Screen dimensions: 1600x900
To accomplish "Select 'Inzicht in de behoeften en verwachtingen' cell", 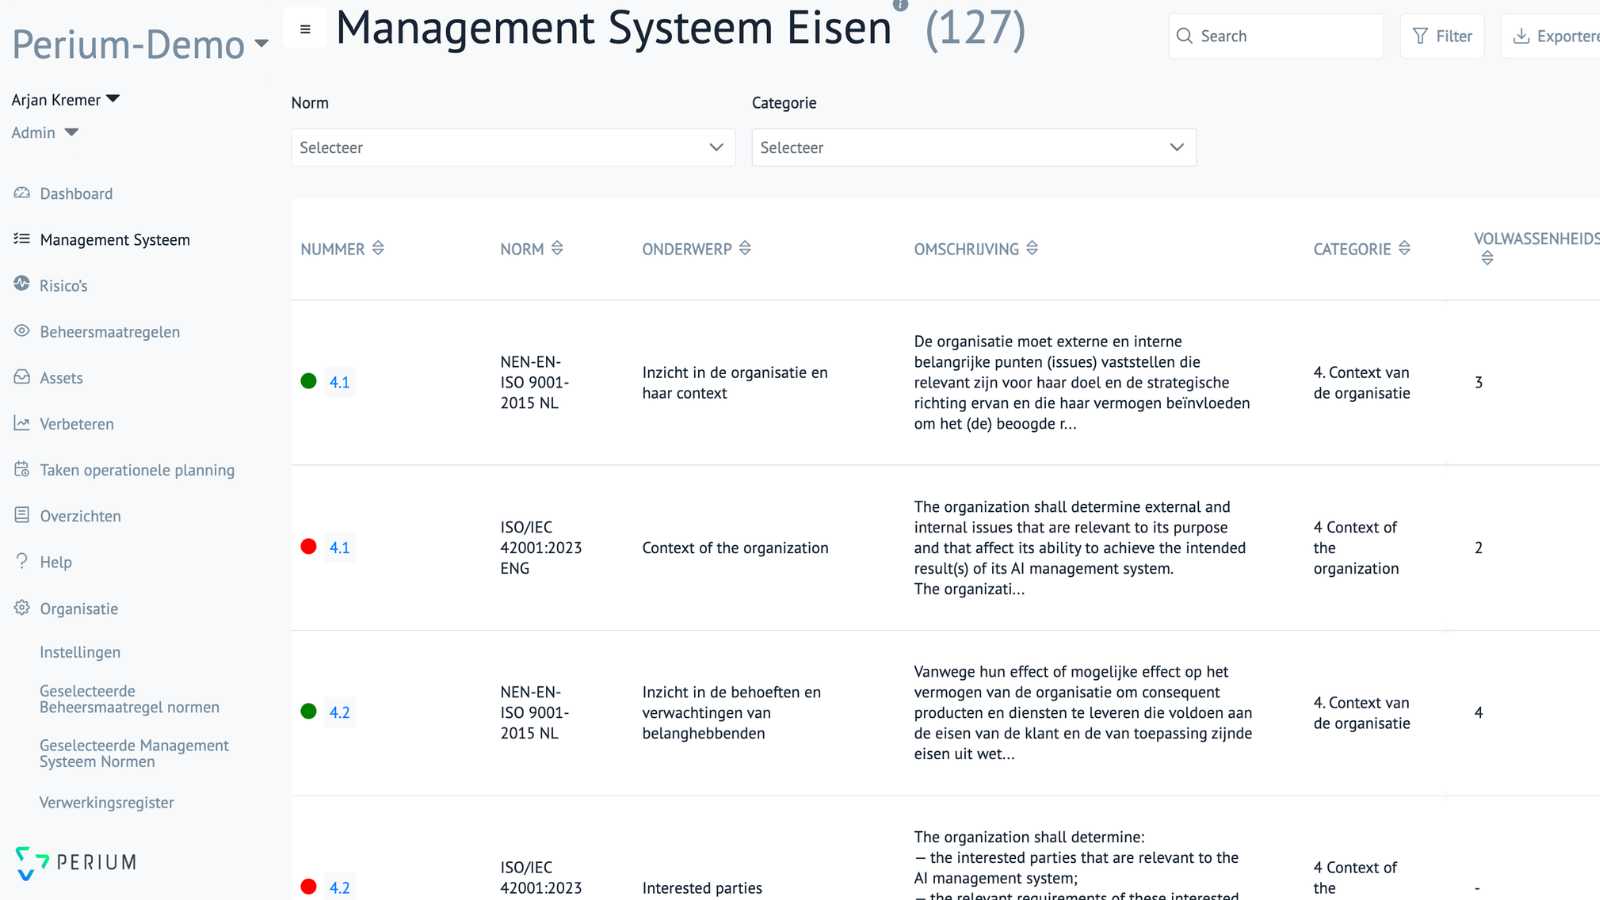I will tap(731, 712).
